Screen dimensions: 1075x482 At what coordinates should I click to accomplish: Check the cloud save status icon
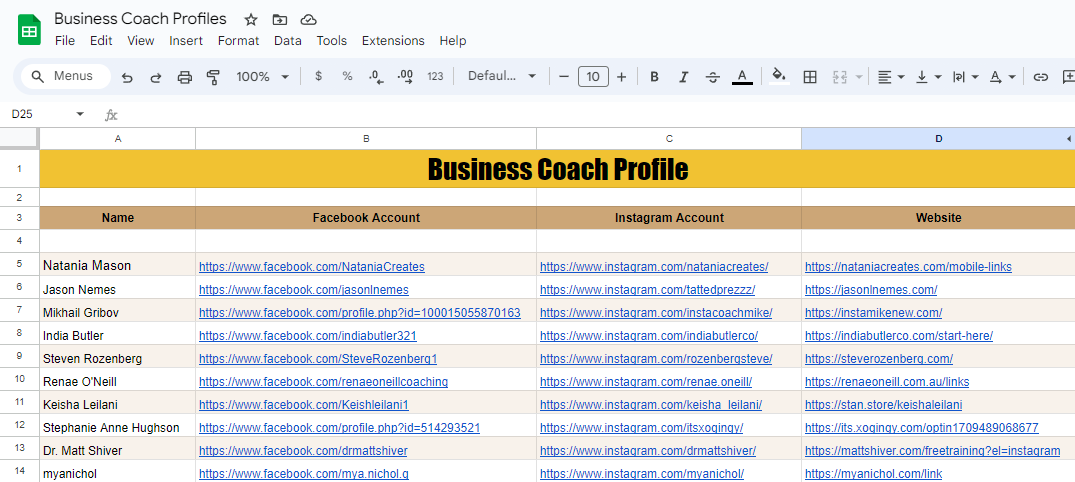click(x=309, y=19)
